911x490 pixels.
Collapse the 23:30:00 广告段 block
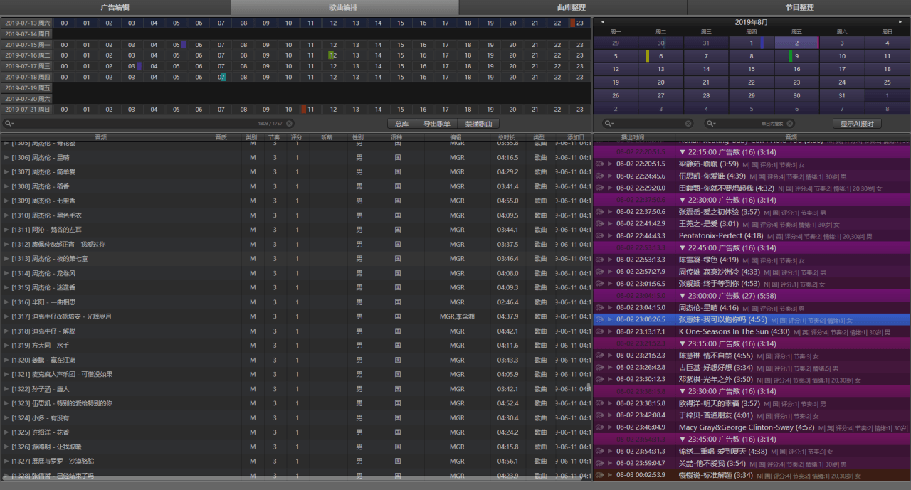tap(683, 393)
